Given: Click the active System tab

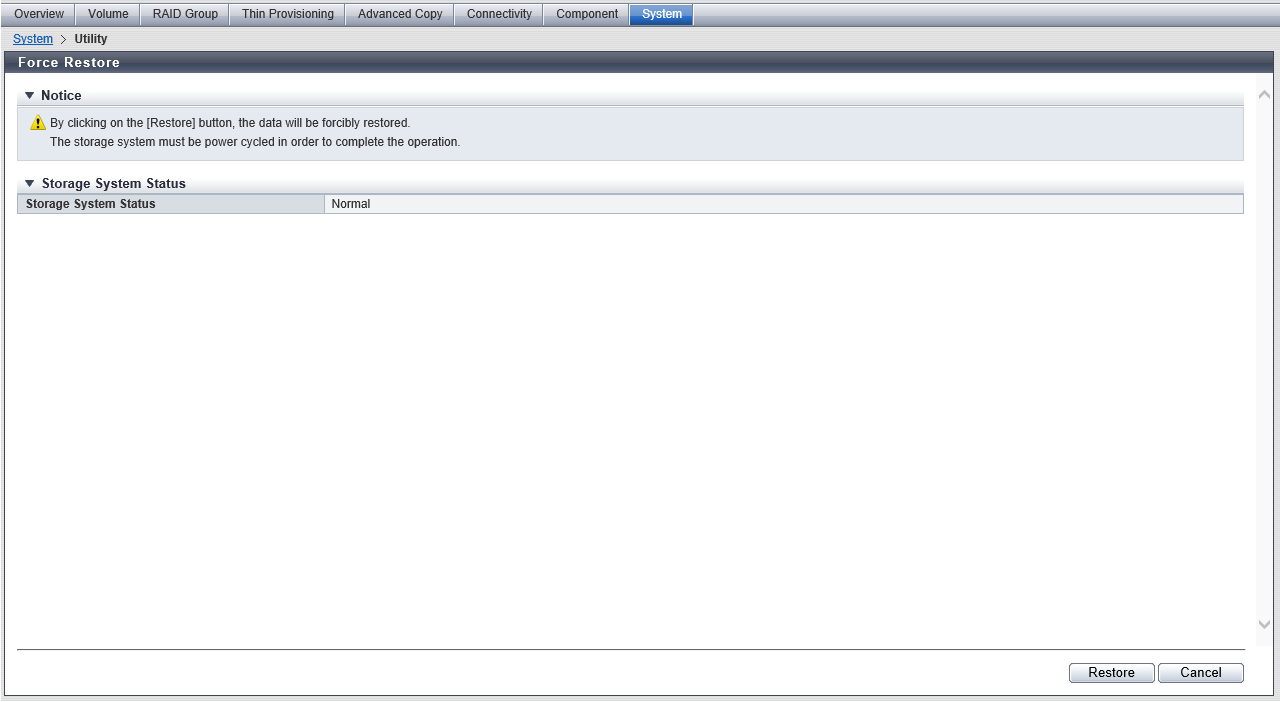Looking at the screenshot, I should 661,14.
